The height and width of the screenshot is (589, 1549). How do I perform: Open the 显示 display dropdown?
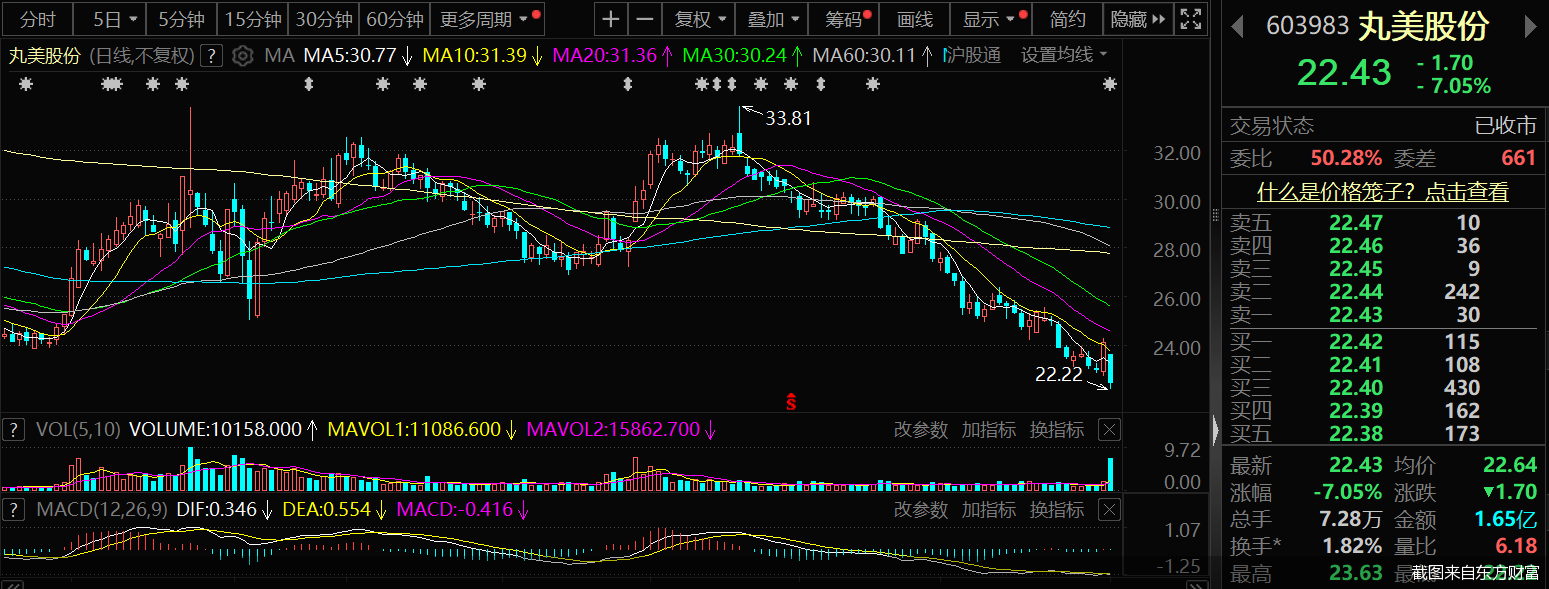tap(992, 19)
